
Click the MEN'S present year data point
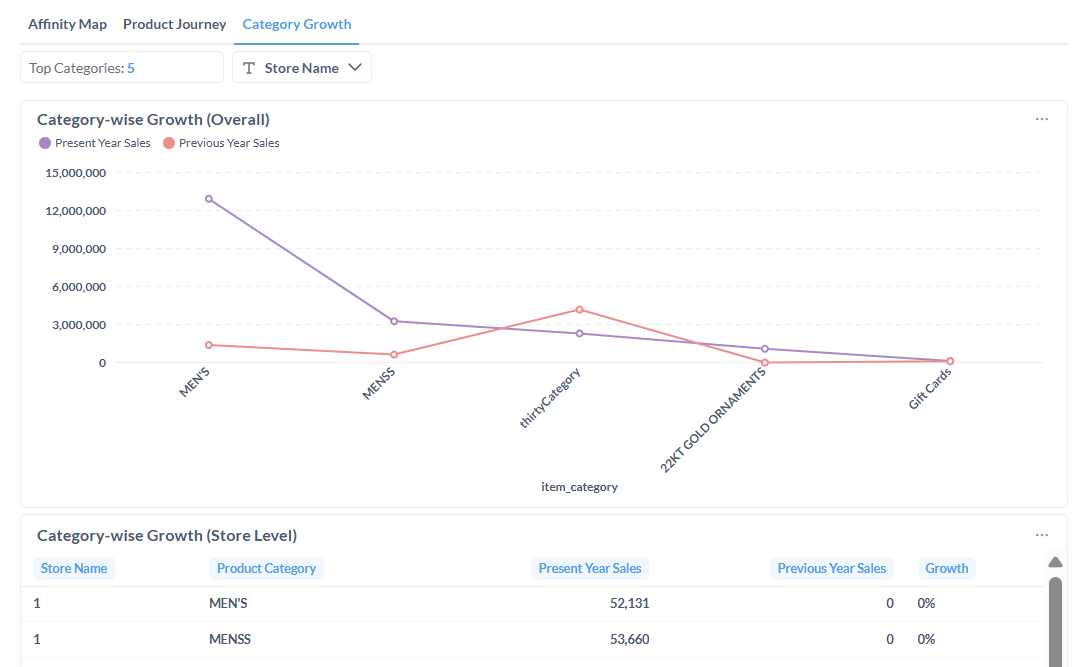pyautogui.click(x=208, y=199)
